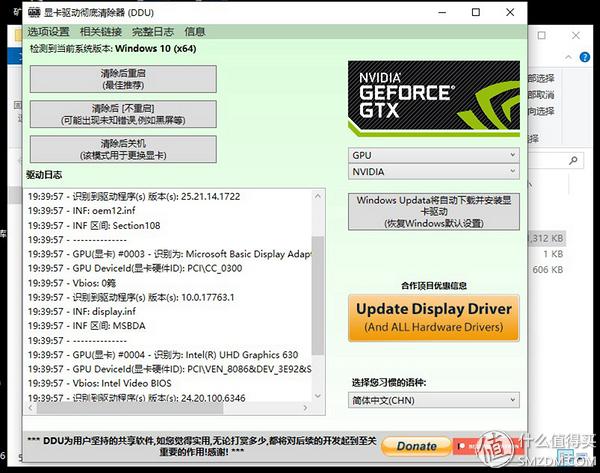Close the background Explorer window

point(576,36)
